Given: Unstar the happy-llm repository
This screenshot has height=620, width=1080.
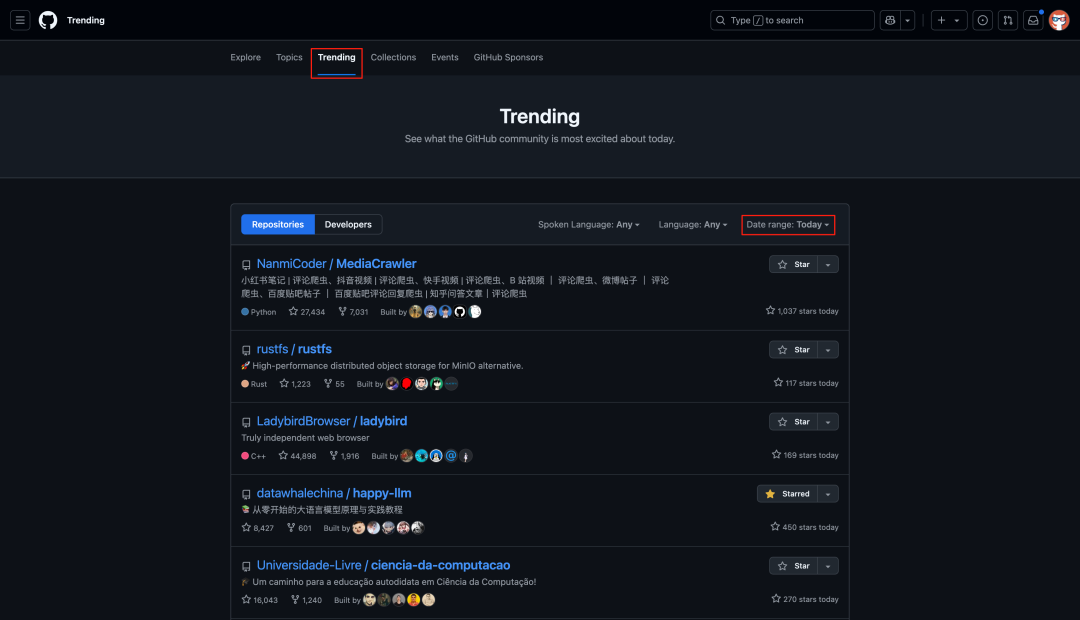Looking at the screenshot, I should tap(790, 493).
